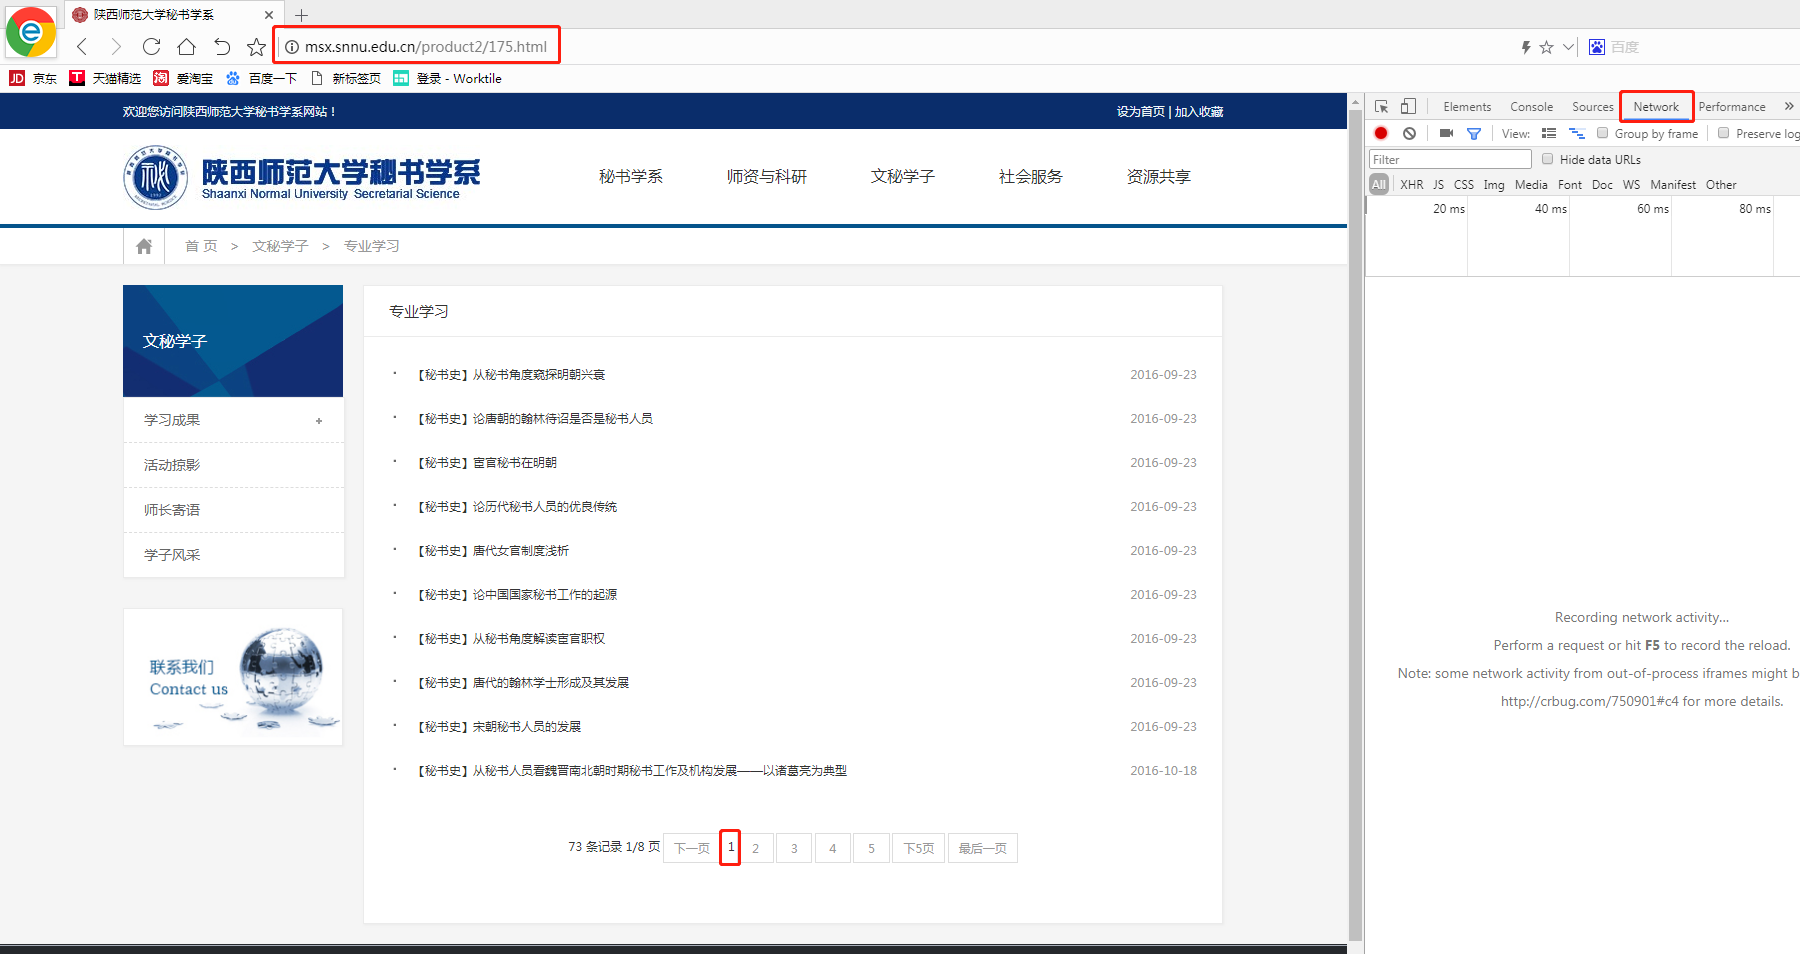This screenshot has height=954, width=1800.
Task: Click the DevTools inspect element icon
Action: click(x=1381, y=107)
